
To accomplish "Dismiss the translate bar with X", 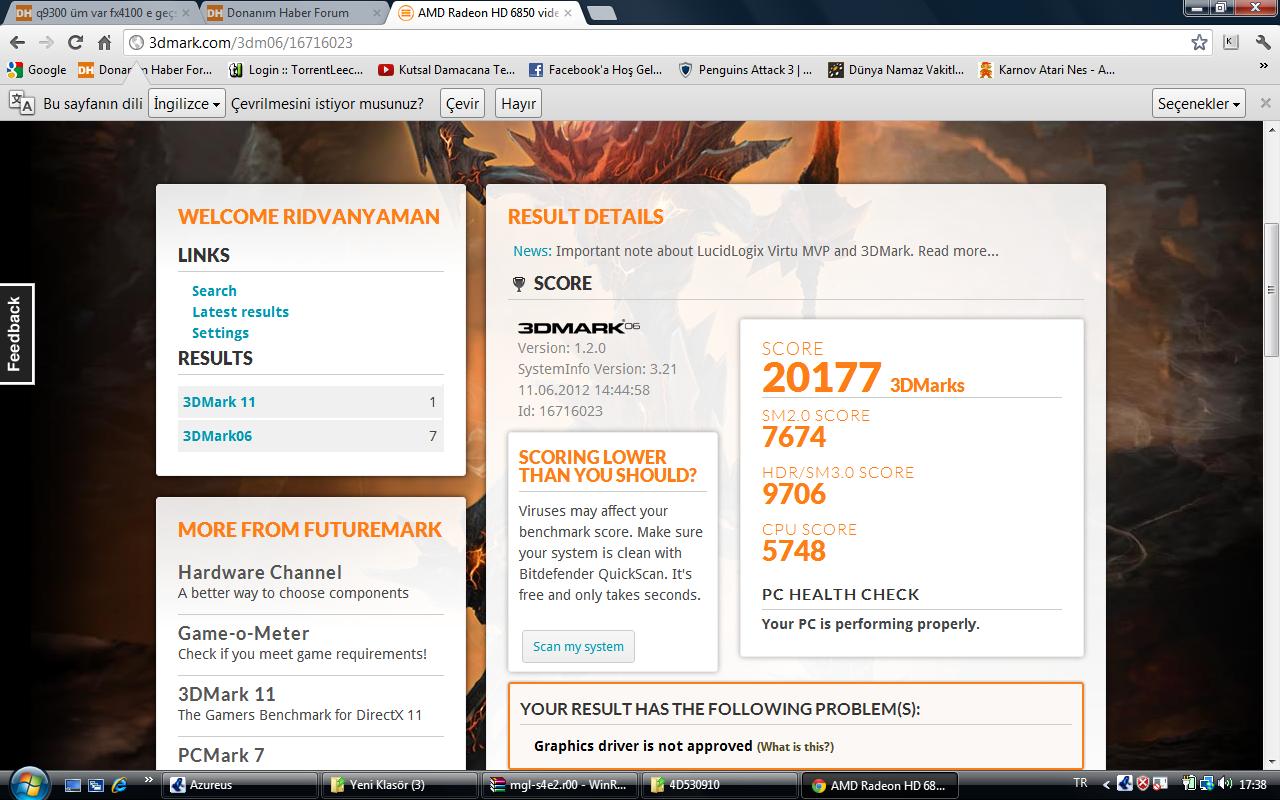I will (x=1265, y=103).
